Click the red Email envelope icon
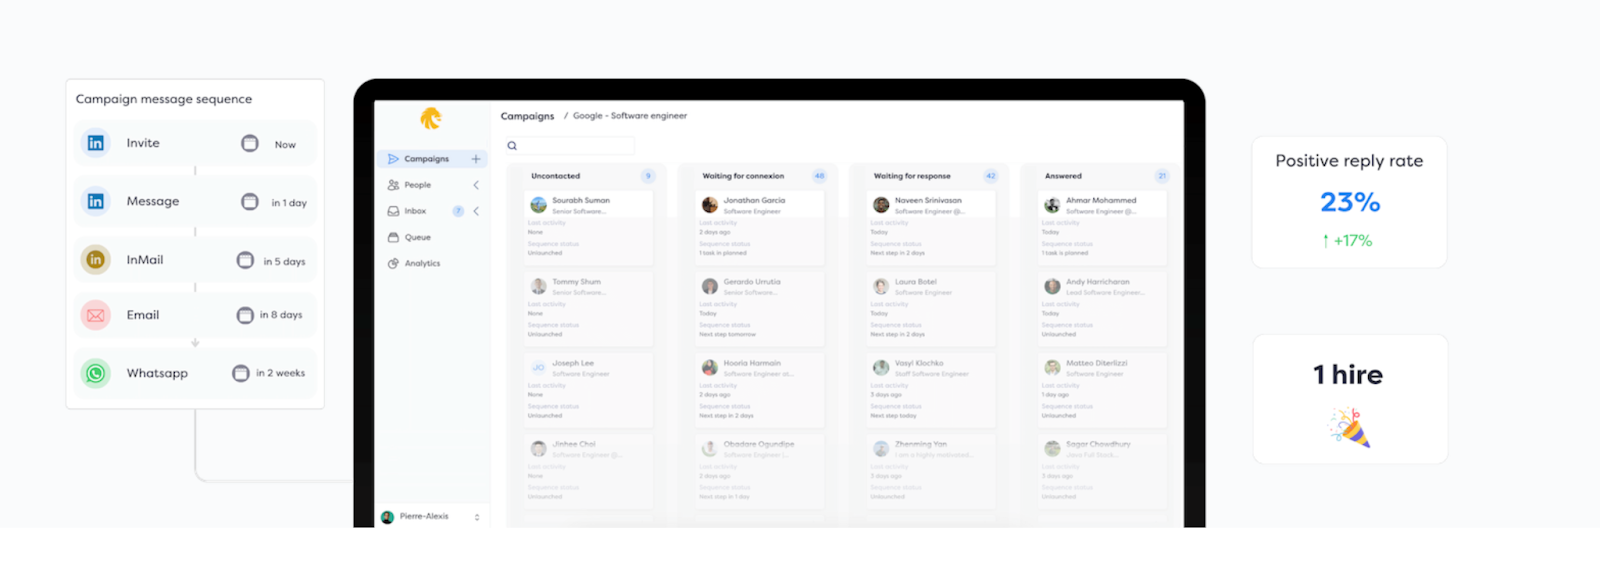1600x566 pixels. [95, 315]
